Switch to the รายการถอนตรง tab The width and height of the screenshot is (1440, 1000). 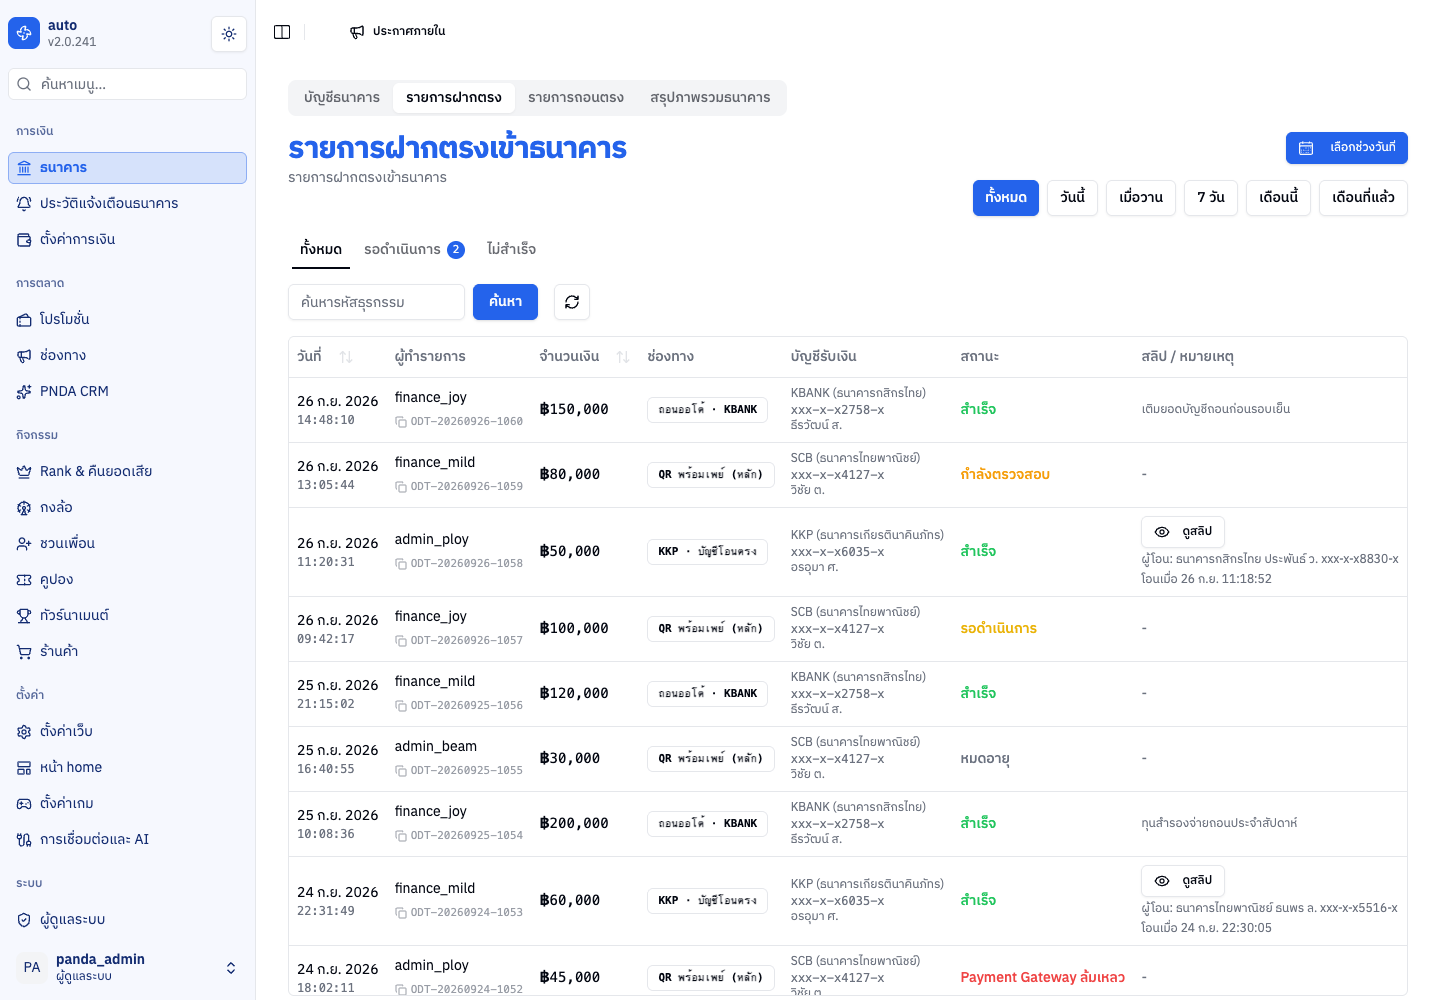click(x=576, y=98)
